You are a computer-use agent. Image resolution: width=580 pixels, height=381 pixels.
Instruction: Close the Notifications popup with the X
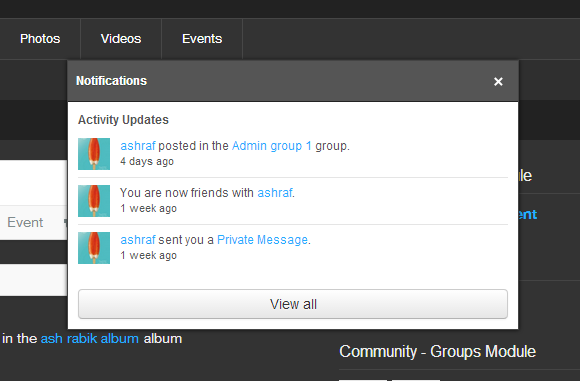pyautogui.click(x=498, y=81)
